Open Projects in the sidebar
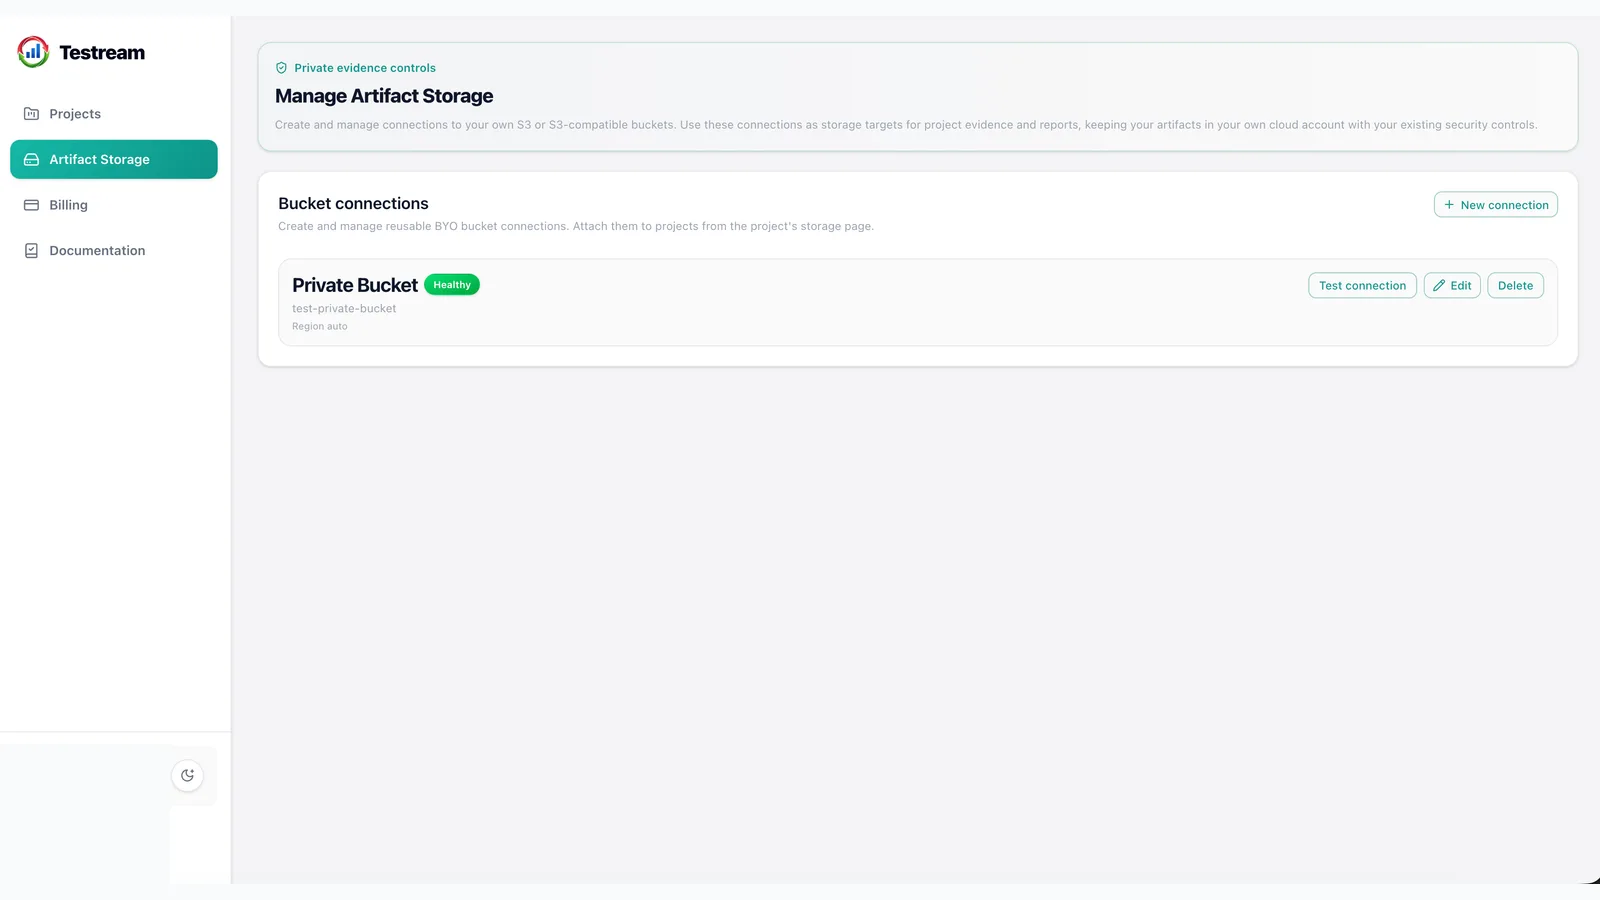This screenshot has height=900, width=1600. (114, 114)
